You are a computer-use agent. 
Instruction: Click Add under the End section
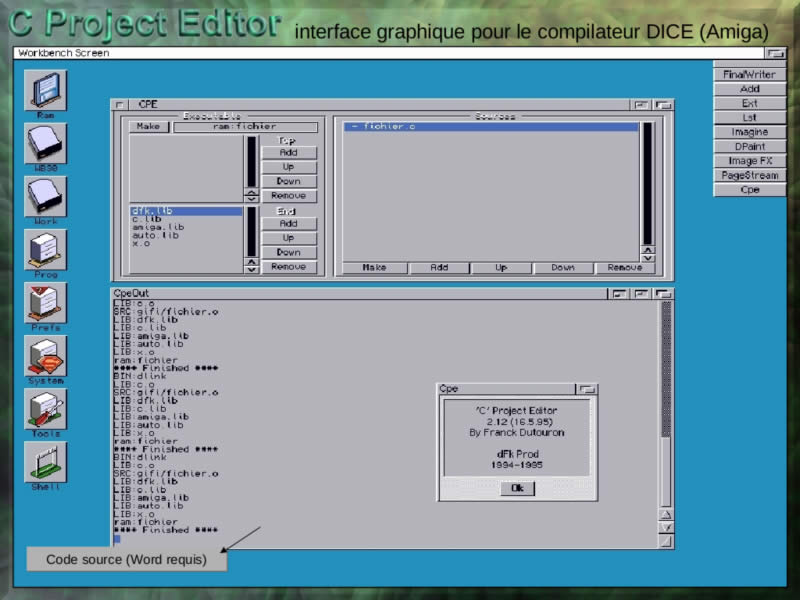[289, 223]
